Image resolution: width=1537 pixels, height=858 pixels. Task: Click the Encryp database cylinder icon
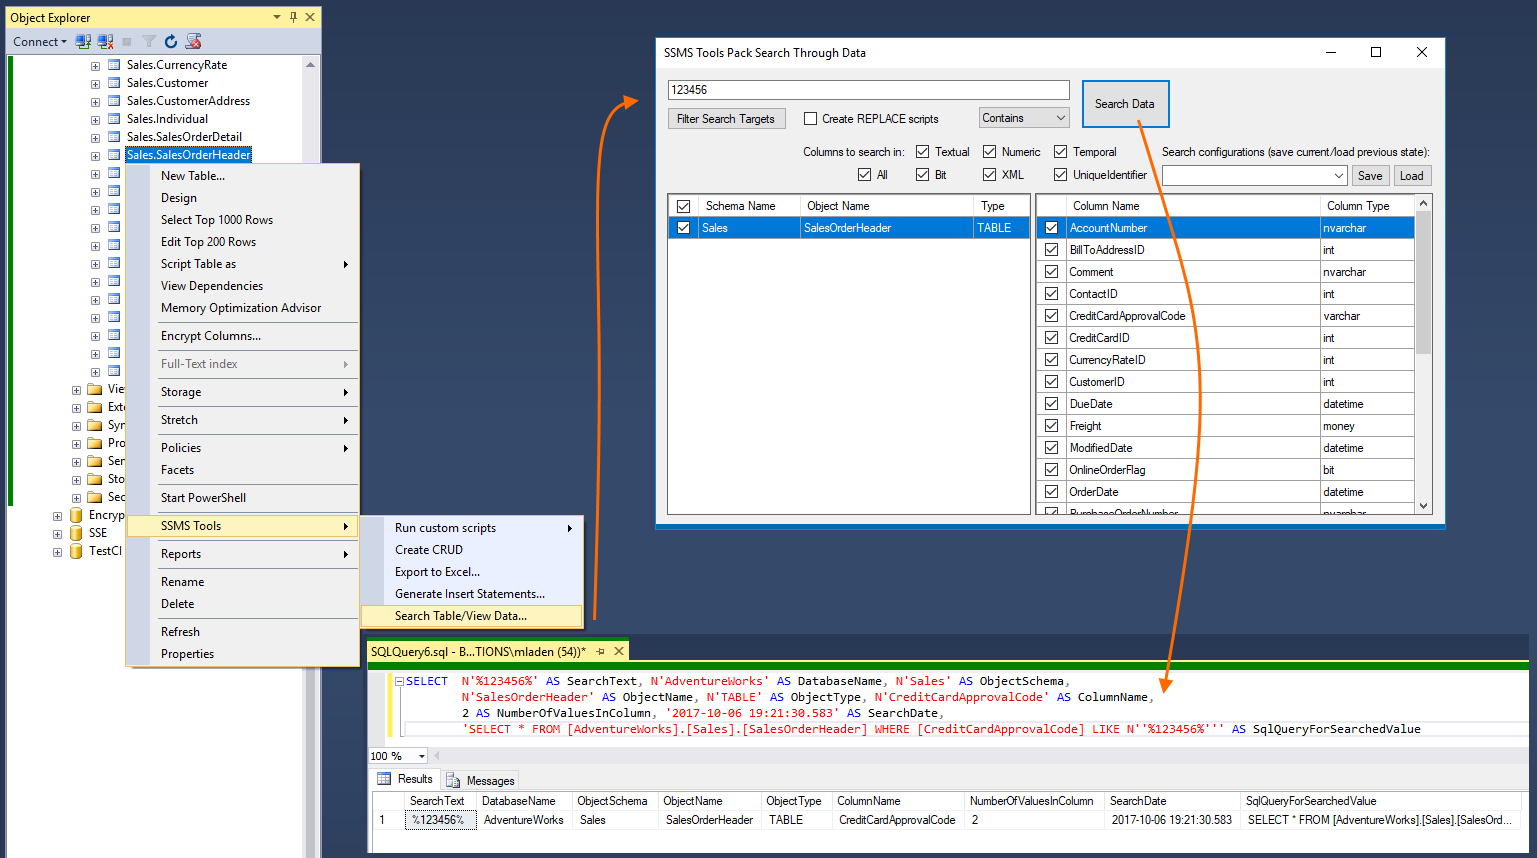click(76, 515)
